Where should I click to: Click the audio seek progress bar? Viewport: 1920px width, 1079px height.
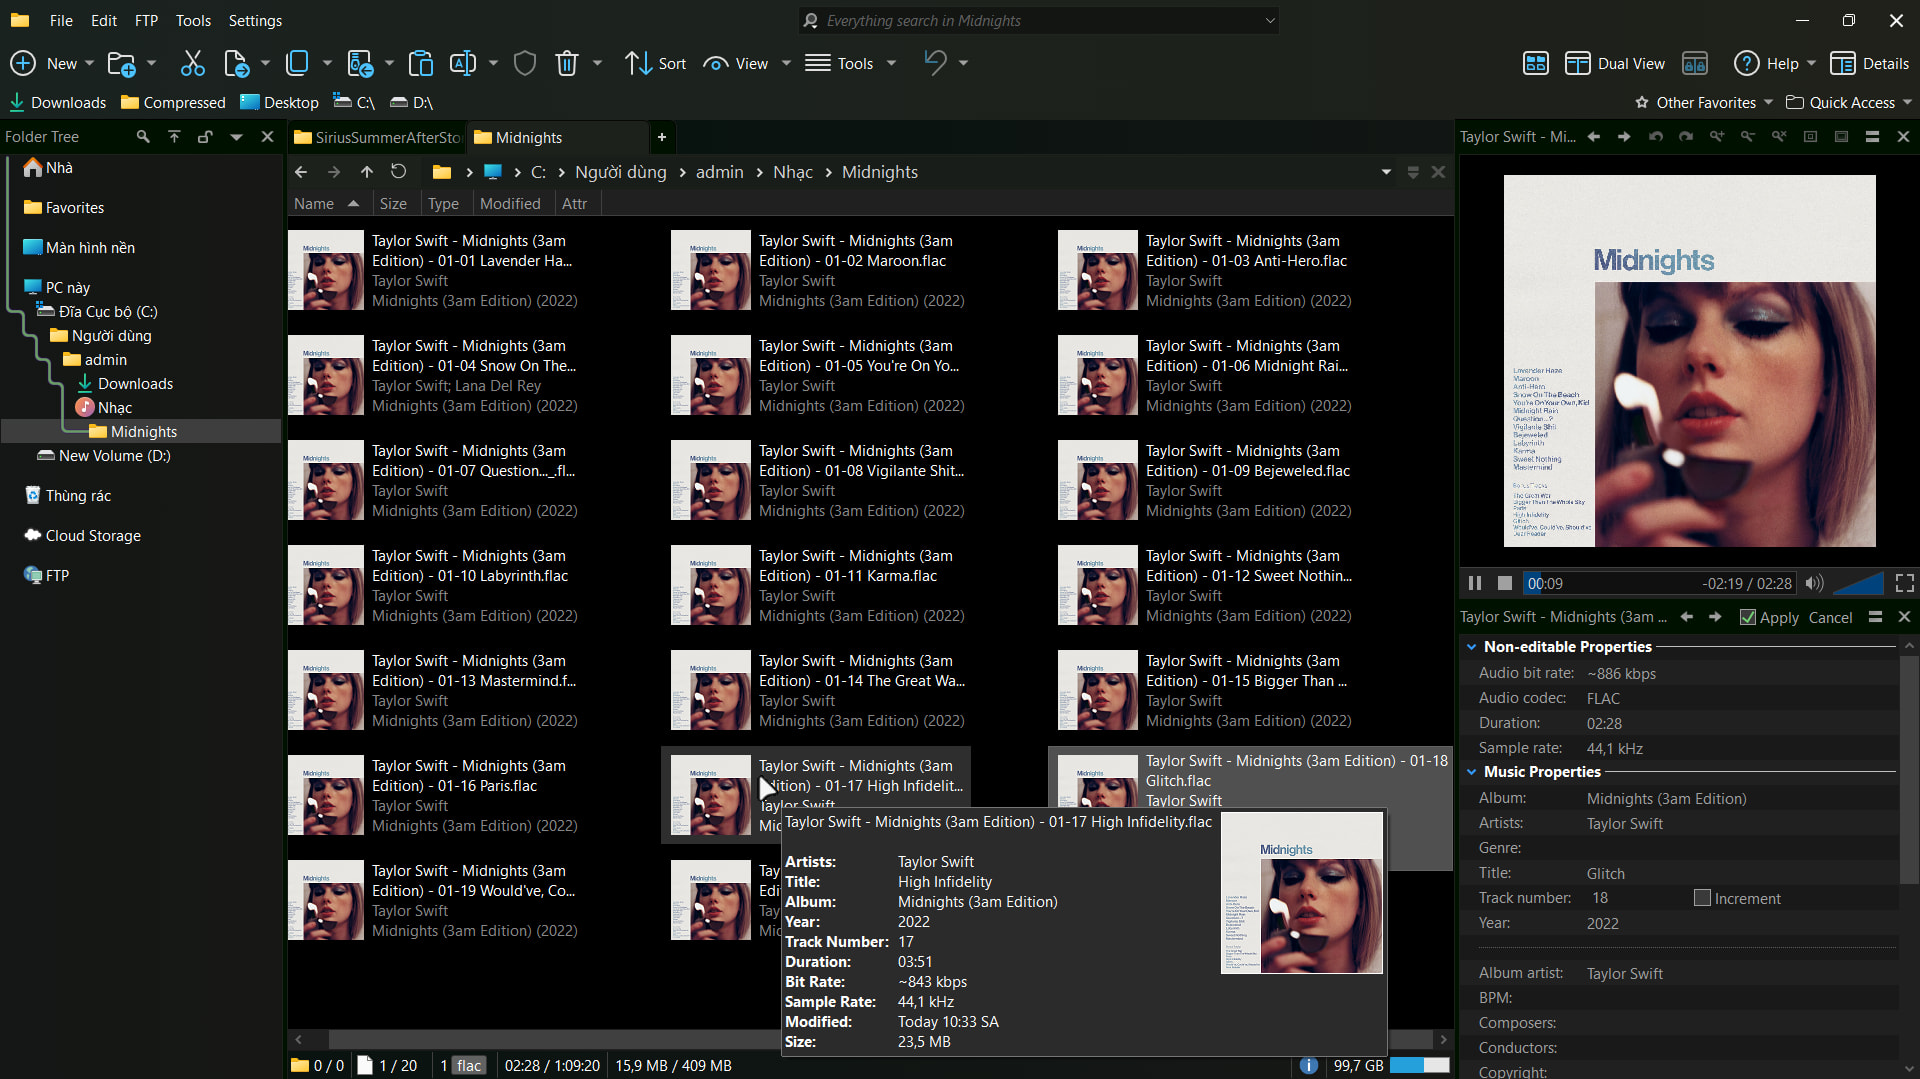coord(1660,583)
